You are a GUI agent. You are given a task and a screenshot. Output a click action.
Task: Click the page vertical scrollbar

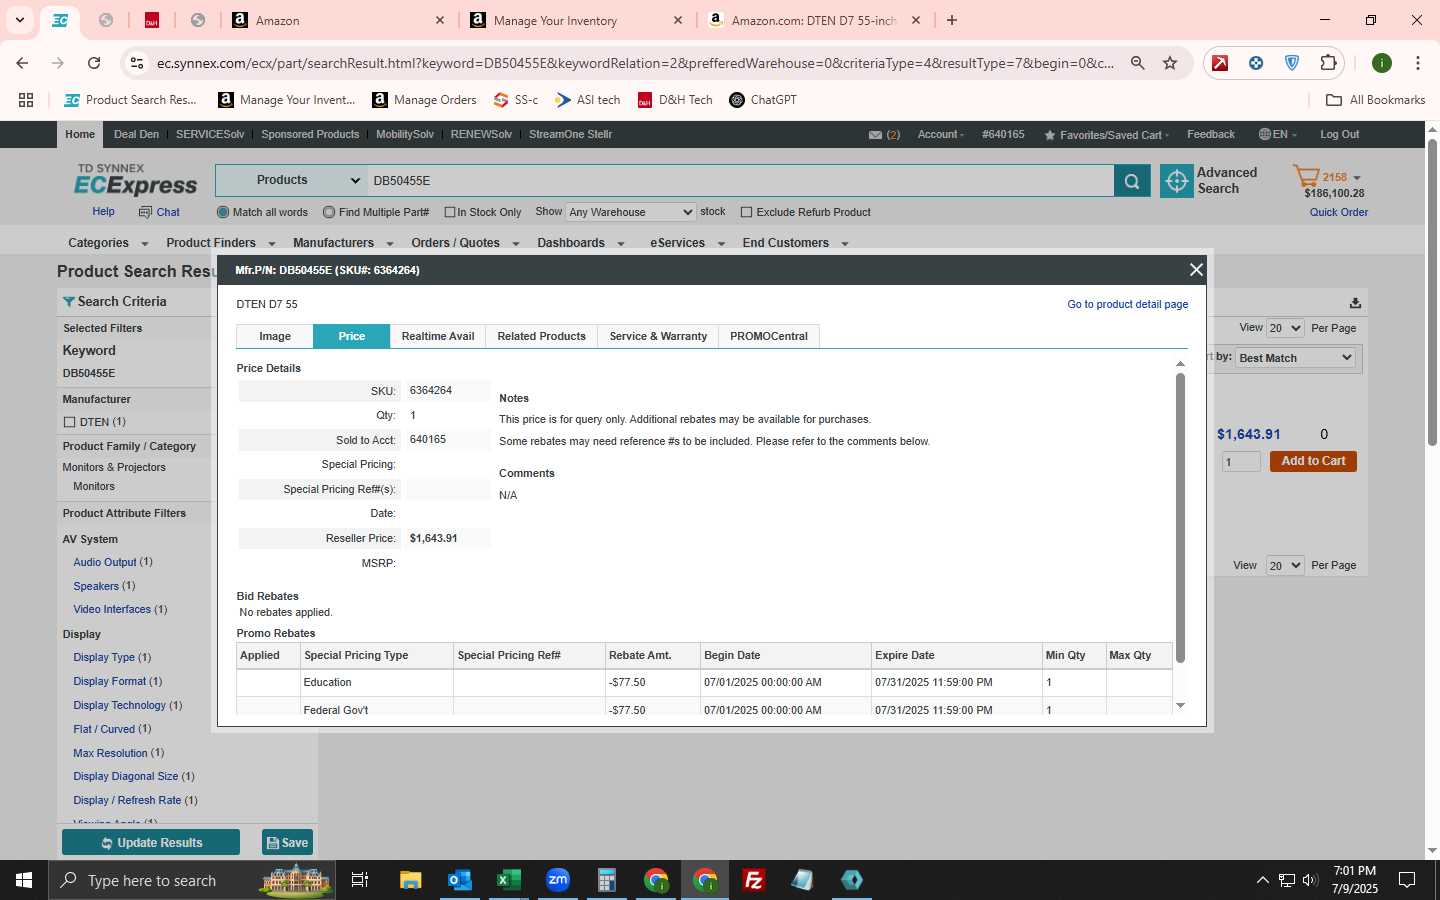click(x=1432, y=290)
